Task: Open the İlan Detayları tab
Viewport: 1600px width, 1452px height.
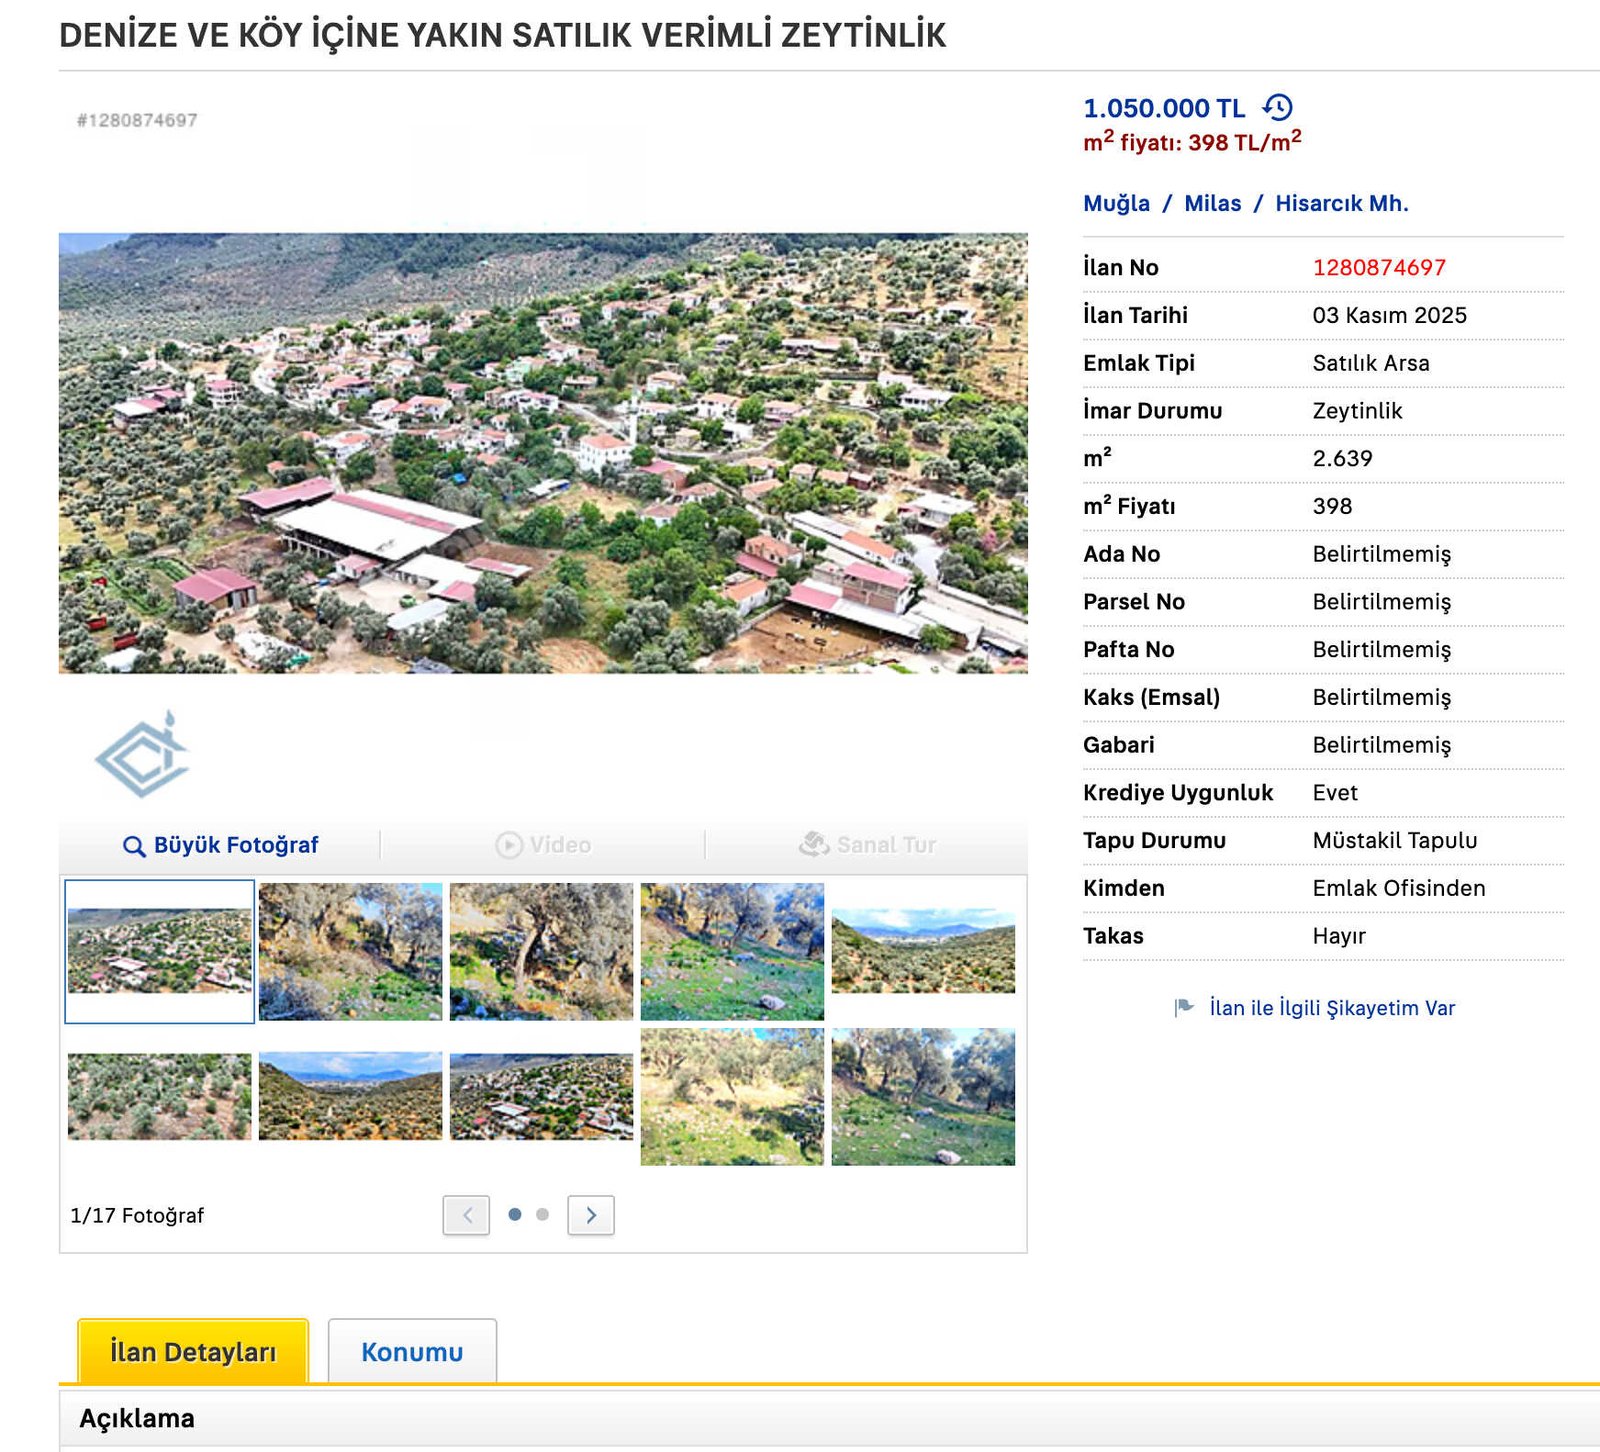Action: [x=193, y=1351]
